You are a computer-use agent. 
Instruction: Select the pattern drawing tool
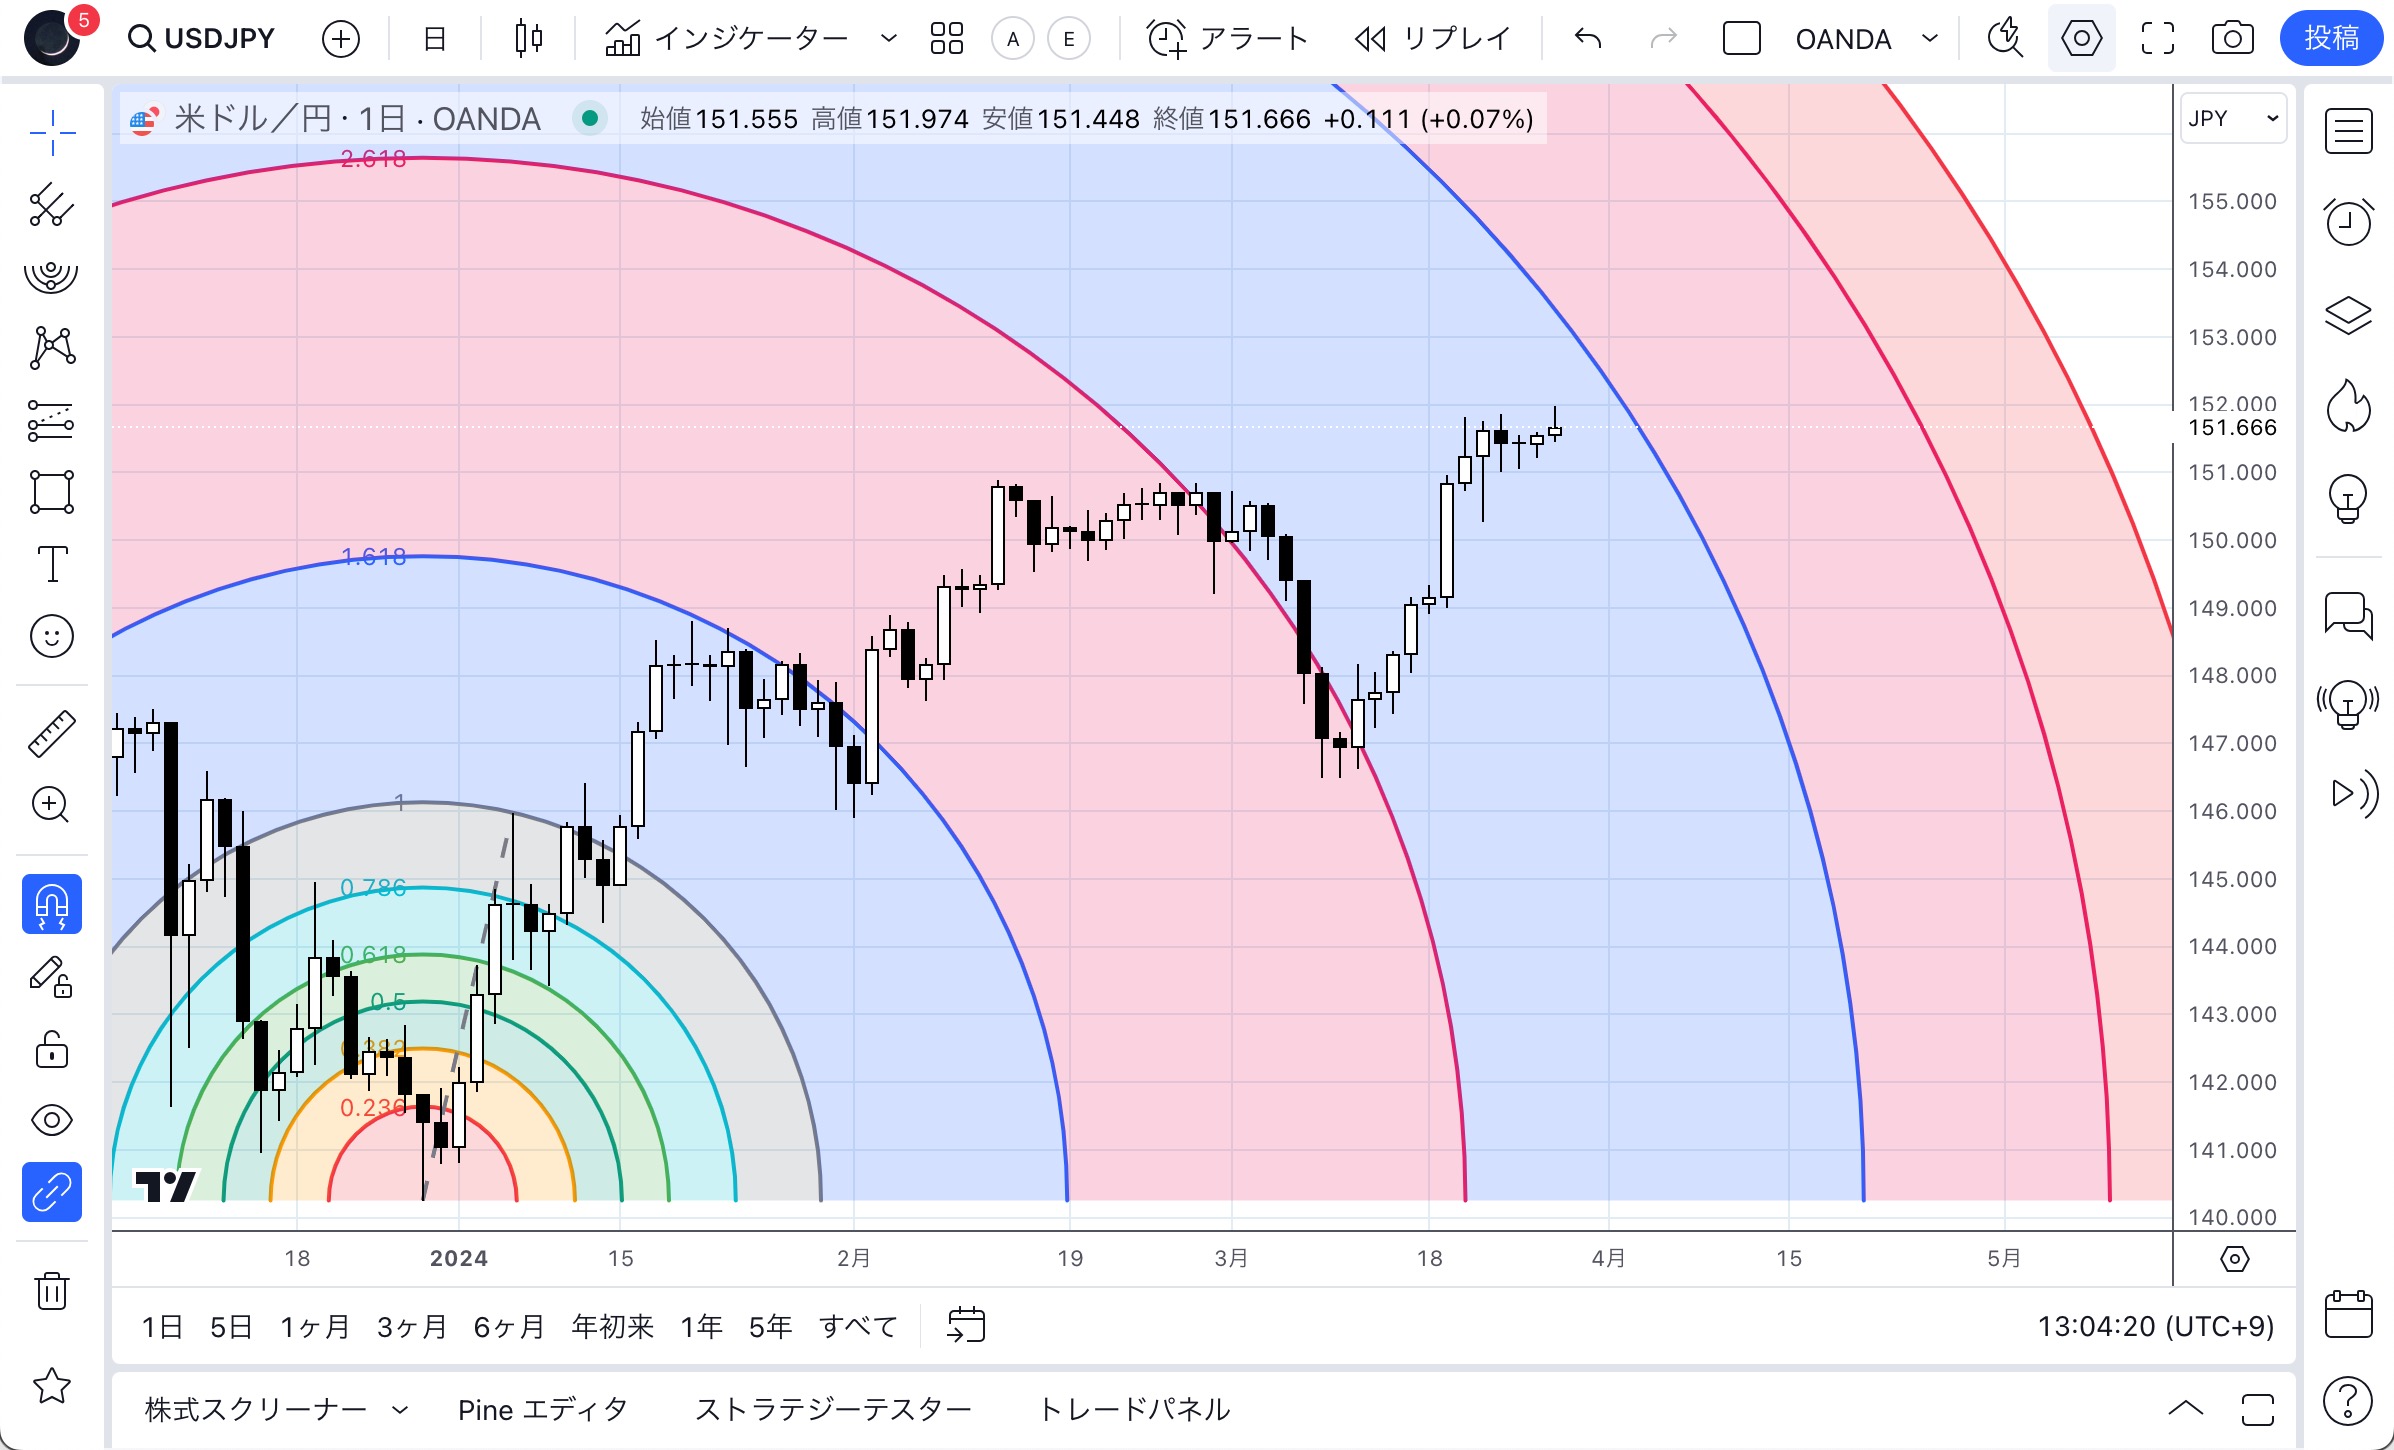click(52, 348)
